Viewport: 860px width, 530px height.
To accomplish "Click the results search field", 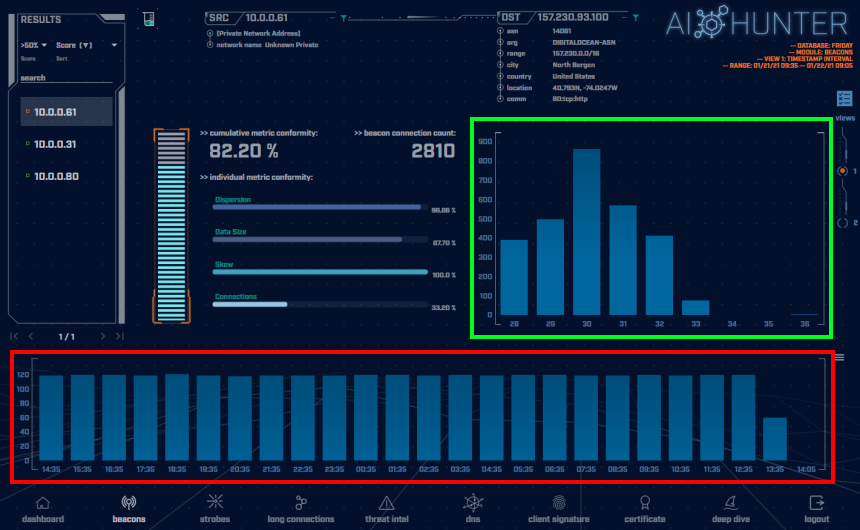I will [x=66, y=78].
